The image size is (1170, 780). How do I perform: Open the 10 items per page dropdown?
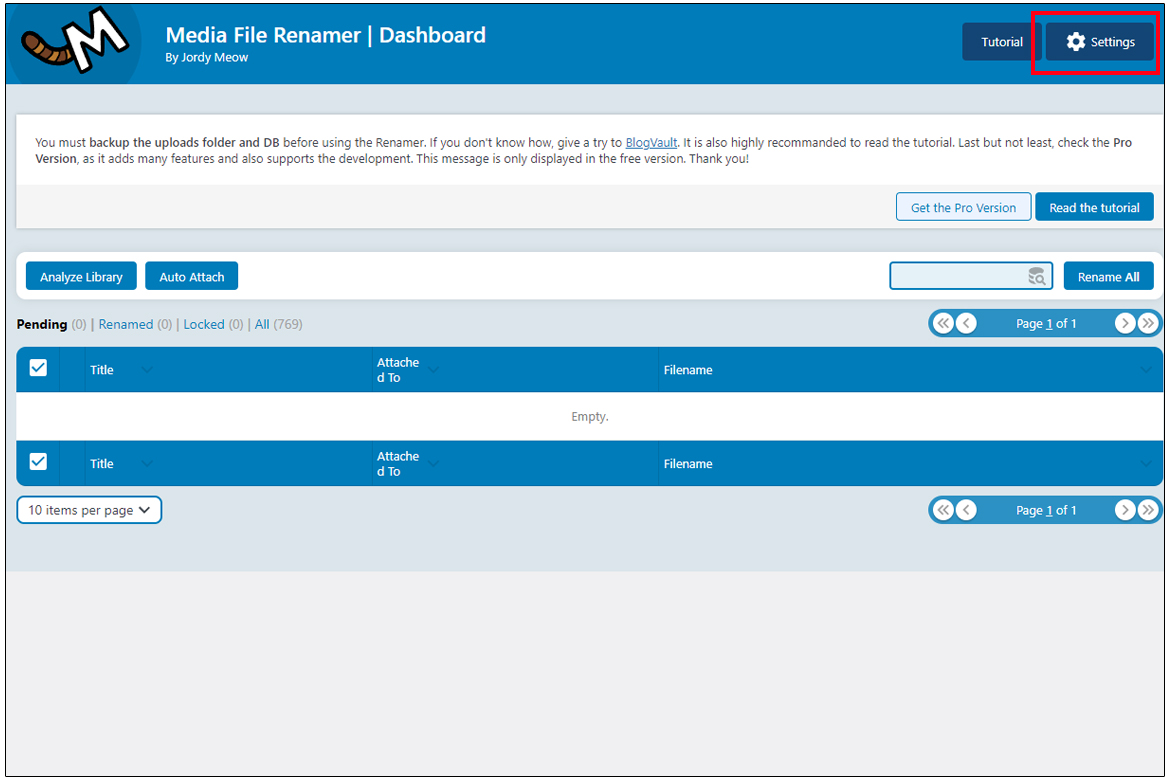tap(89, 510)
